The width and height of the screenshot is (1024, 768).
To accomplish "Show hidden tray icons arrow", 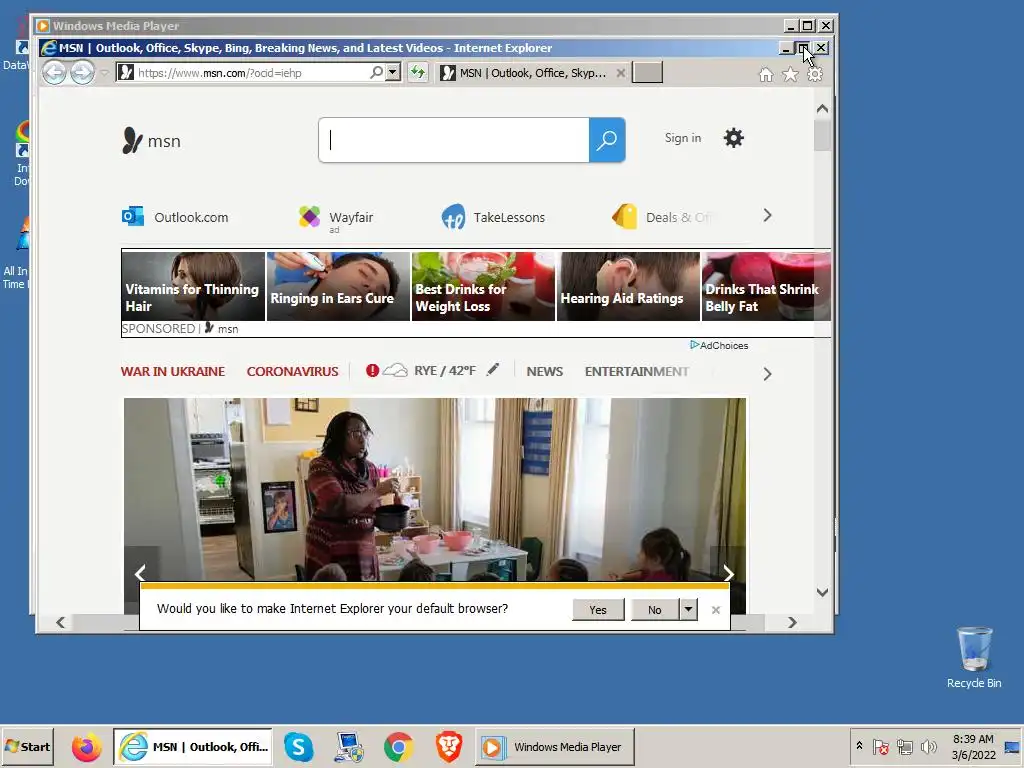I will click(x=859, y=746).
